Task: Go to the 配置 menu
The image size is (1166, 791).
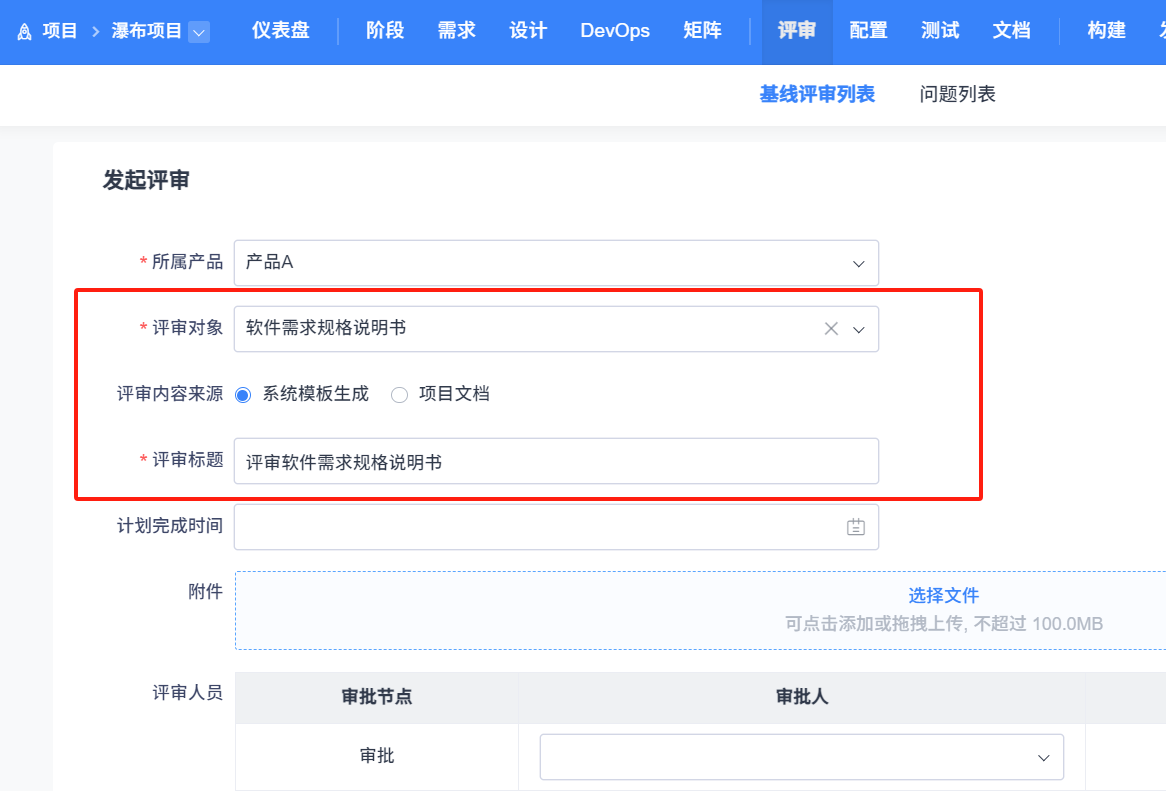Action: tap(868, 31)
